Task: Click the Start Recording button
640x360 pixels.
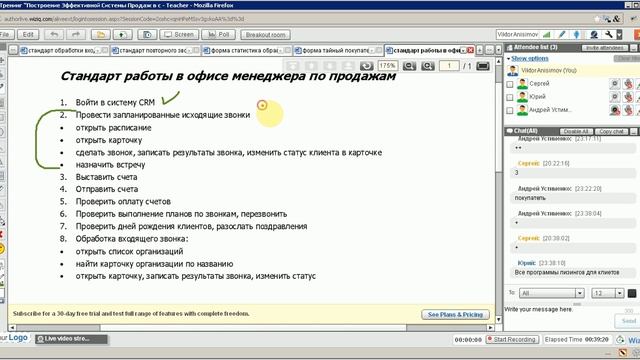Action: [x=512, y=340]
